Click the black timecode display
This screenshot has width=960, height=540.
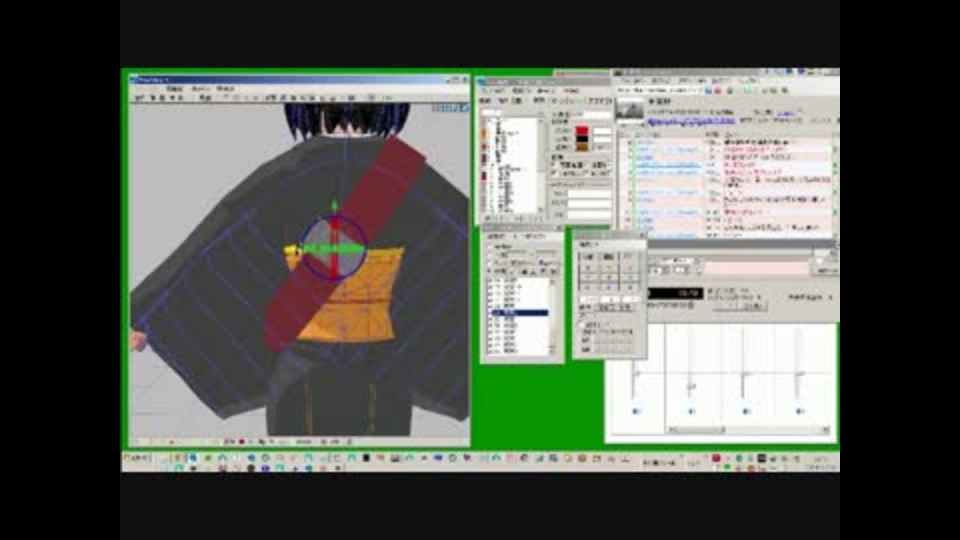[675, 294]
